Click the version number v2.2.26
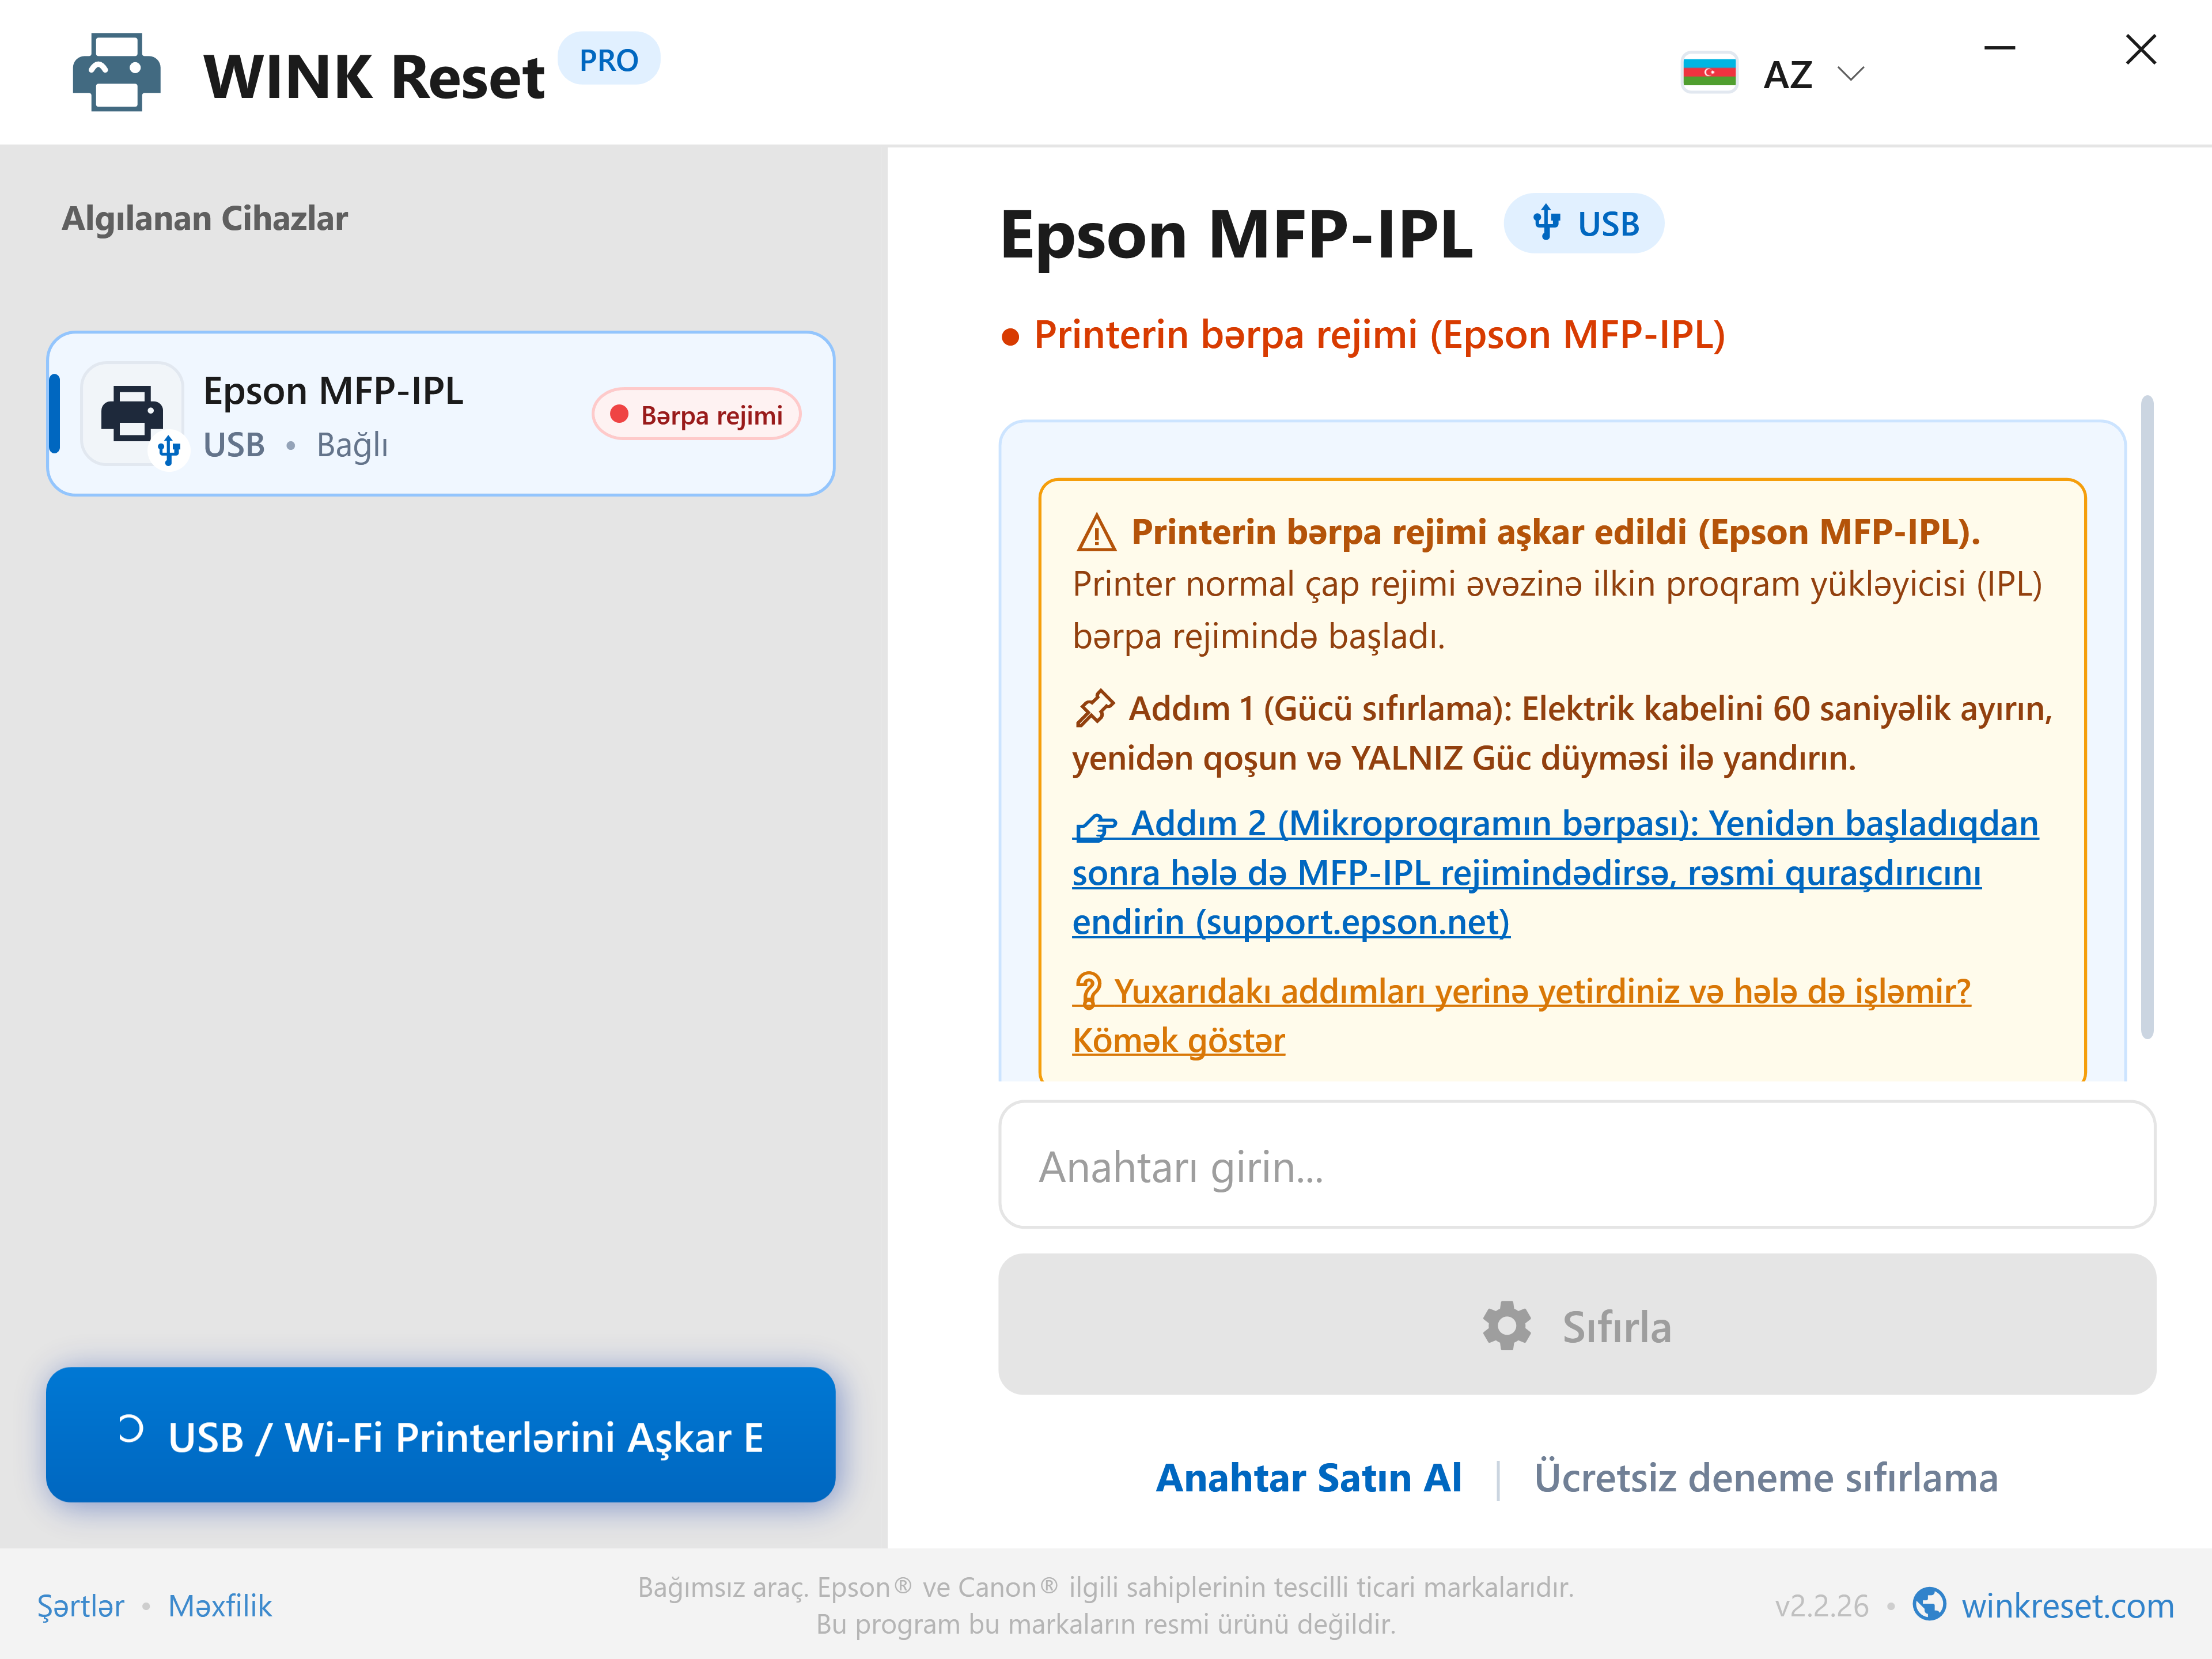Screen dimensions: 2212x1659 1821,1606
